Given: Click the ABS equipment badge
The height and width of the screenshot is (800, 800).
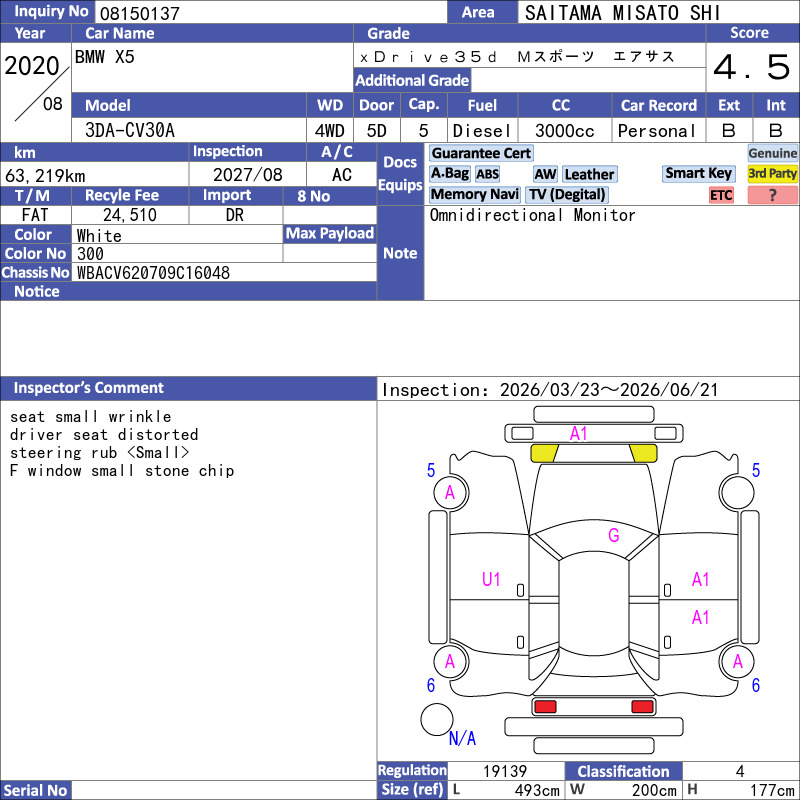Looking at the screenshot, I should click(487, 174).
